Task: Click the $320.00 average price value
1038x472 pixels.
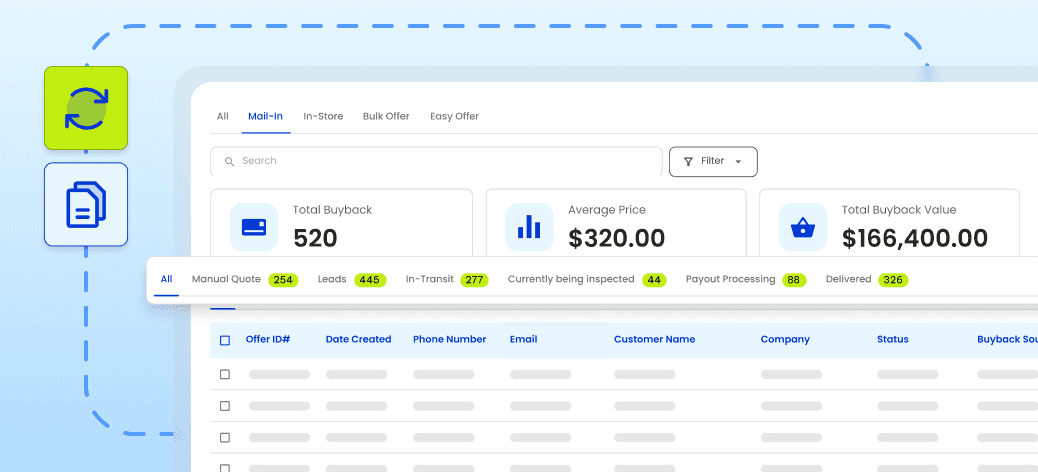Action: click(x=616, y=238)
